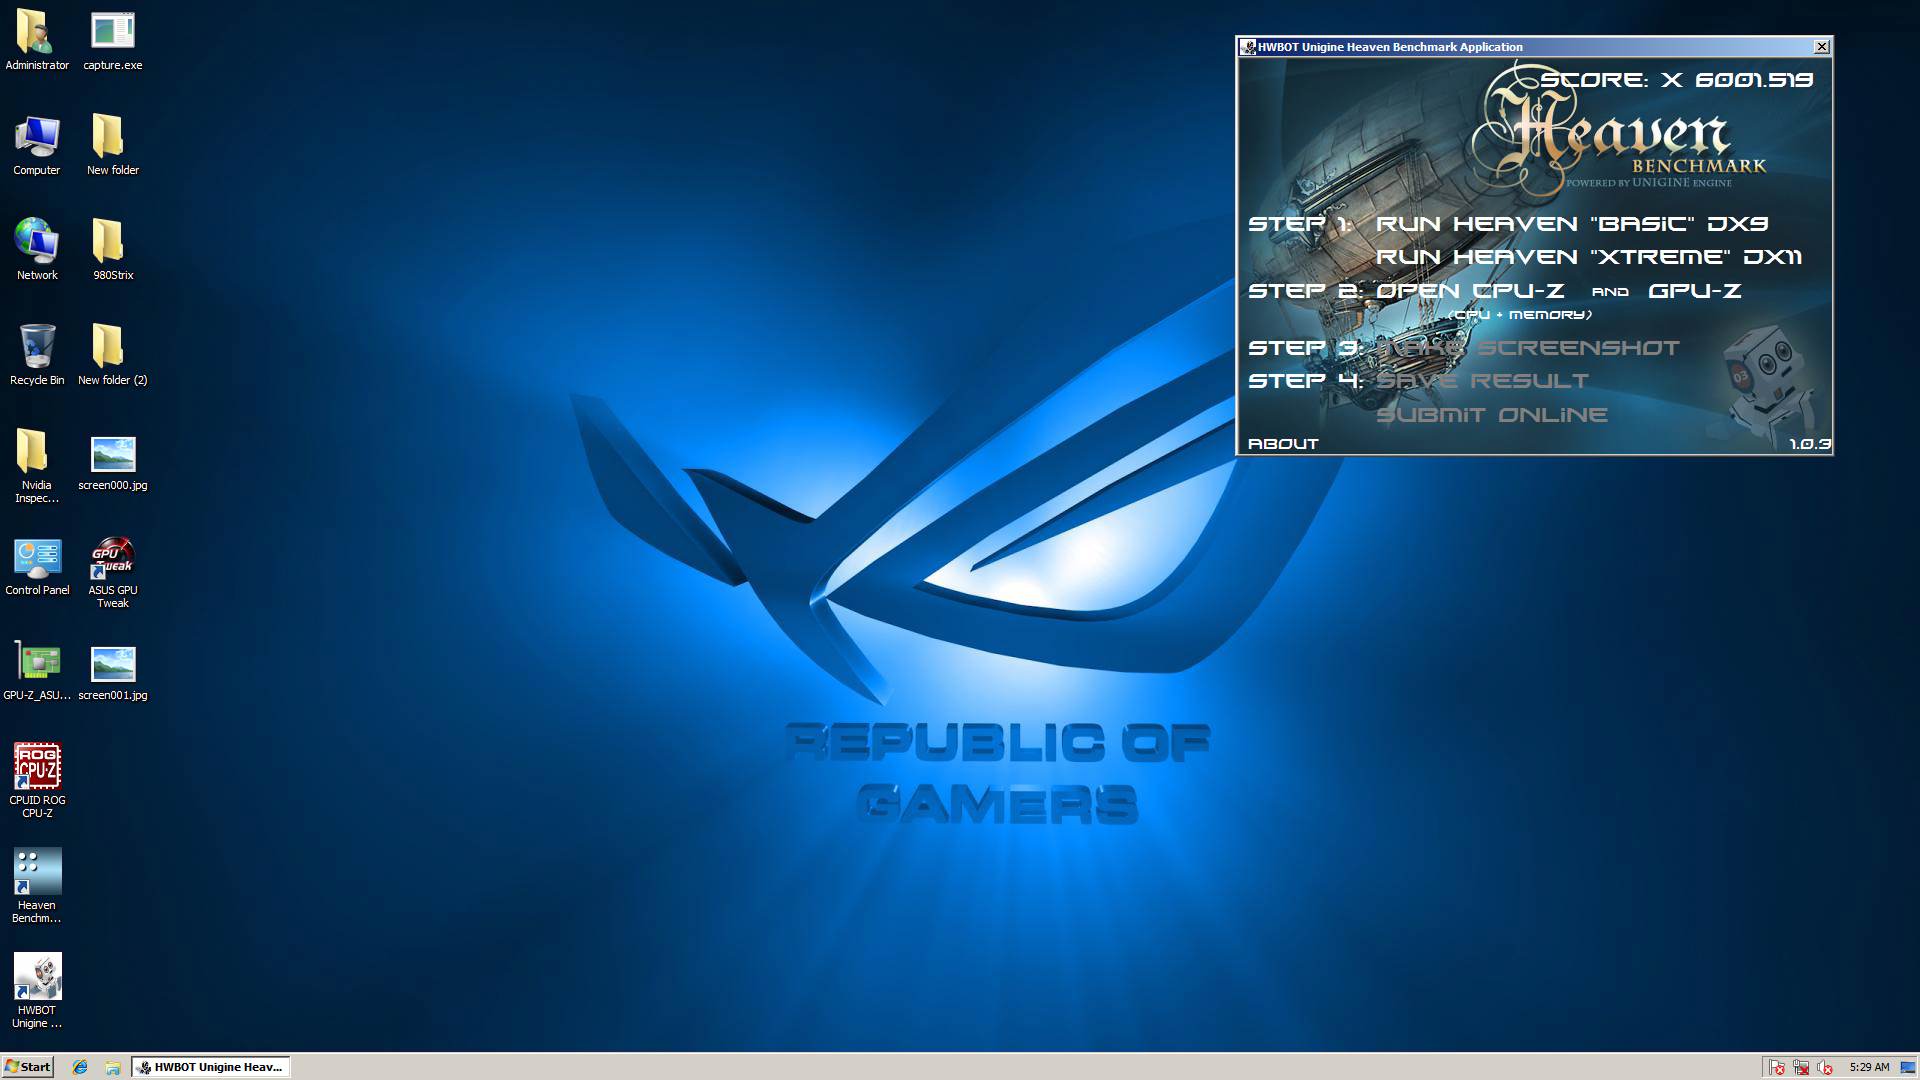Select capture.exe desktop icon
1920x1080 pixels.
[112, 40]
